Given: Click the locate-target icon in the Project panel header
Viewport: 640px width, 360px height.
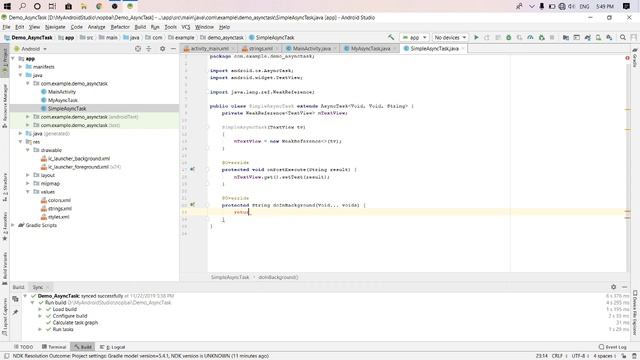Looking at the screenshot, I should point(138,49).
